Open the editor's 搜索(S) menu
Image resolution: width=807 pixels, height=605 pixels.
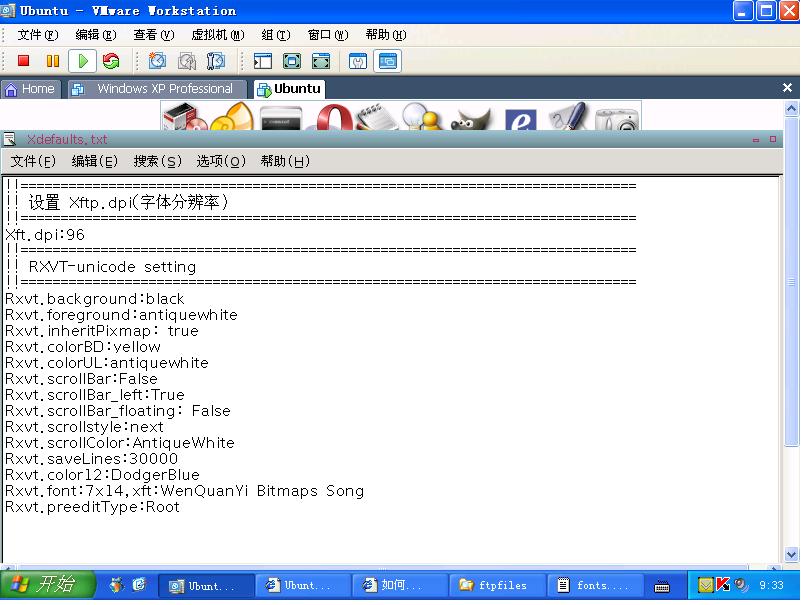157,162
